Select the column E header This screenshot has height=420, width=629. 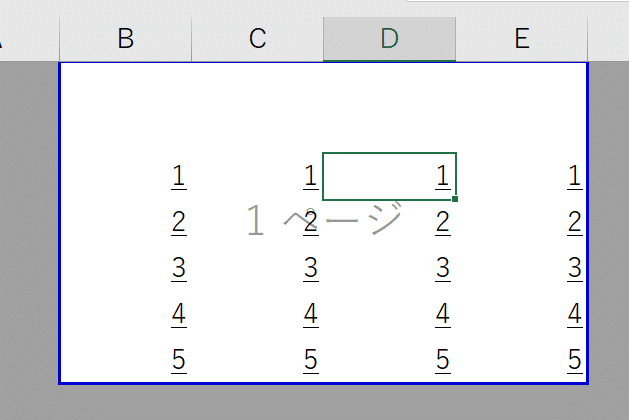click(x=521, y=39)
